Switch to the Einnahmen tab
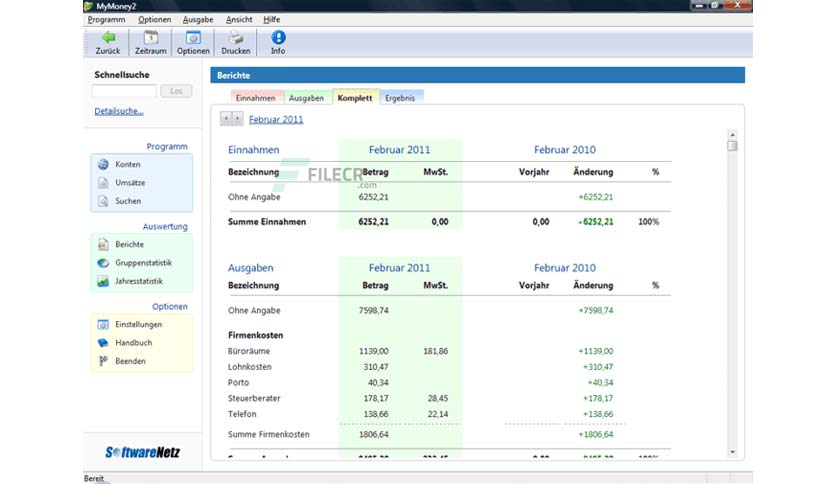Screen dimensions: 836x484 [x=256, y=98]
